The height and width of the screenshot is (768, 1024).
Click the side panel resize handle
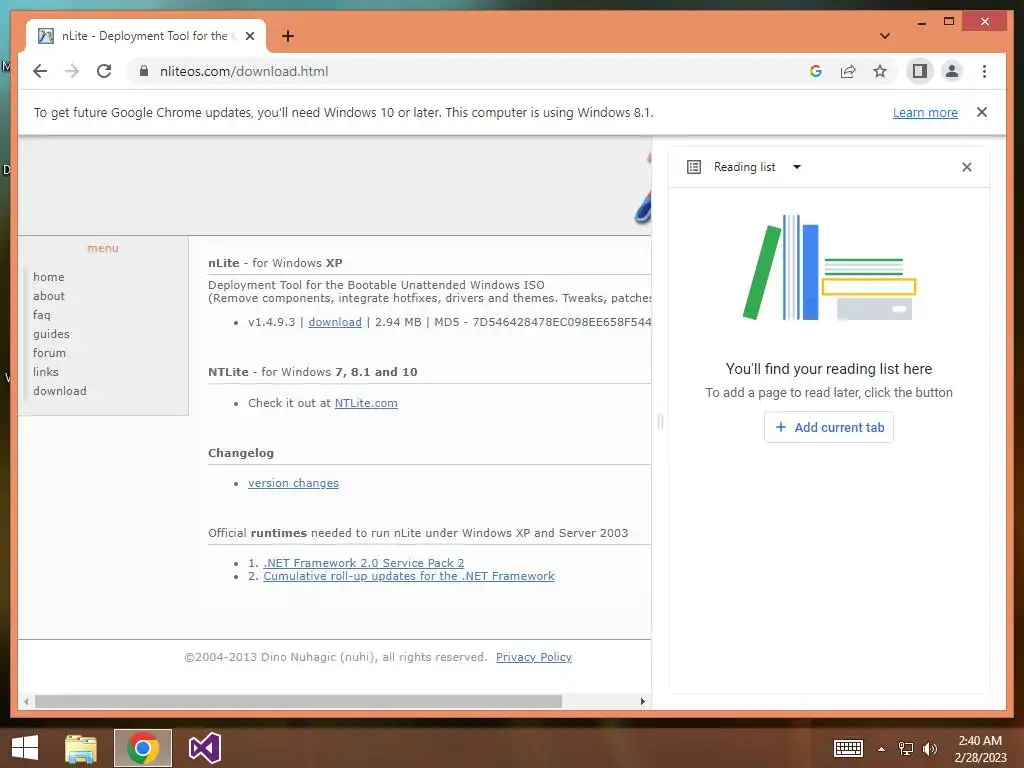click(660, 422)
